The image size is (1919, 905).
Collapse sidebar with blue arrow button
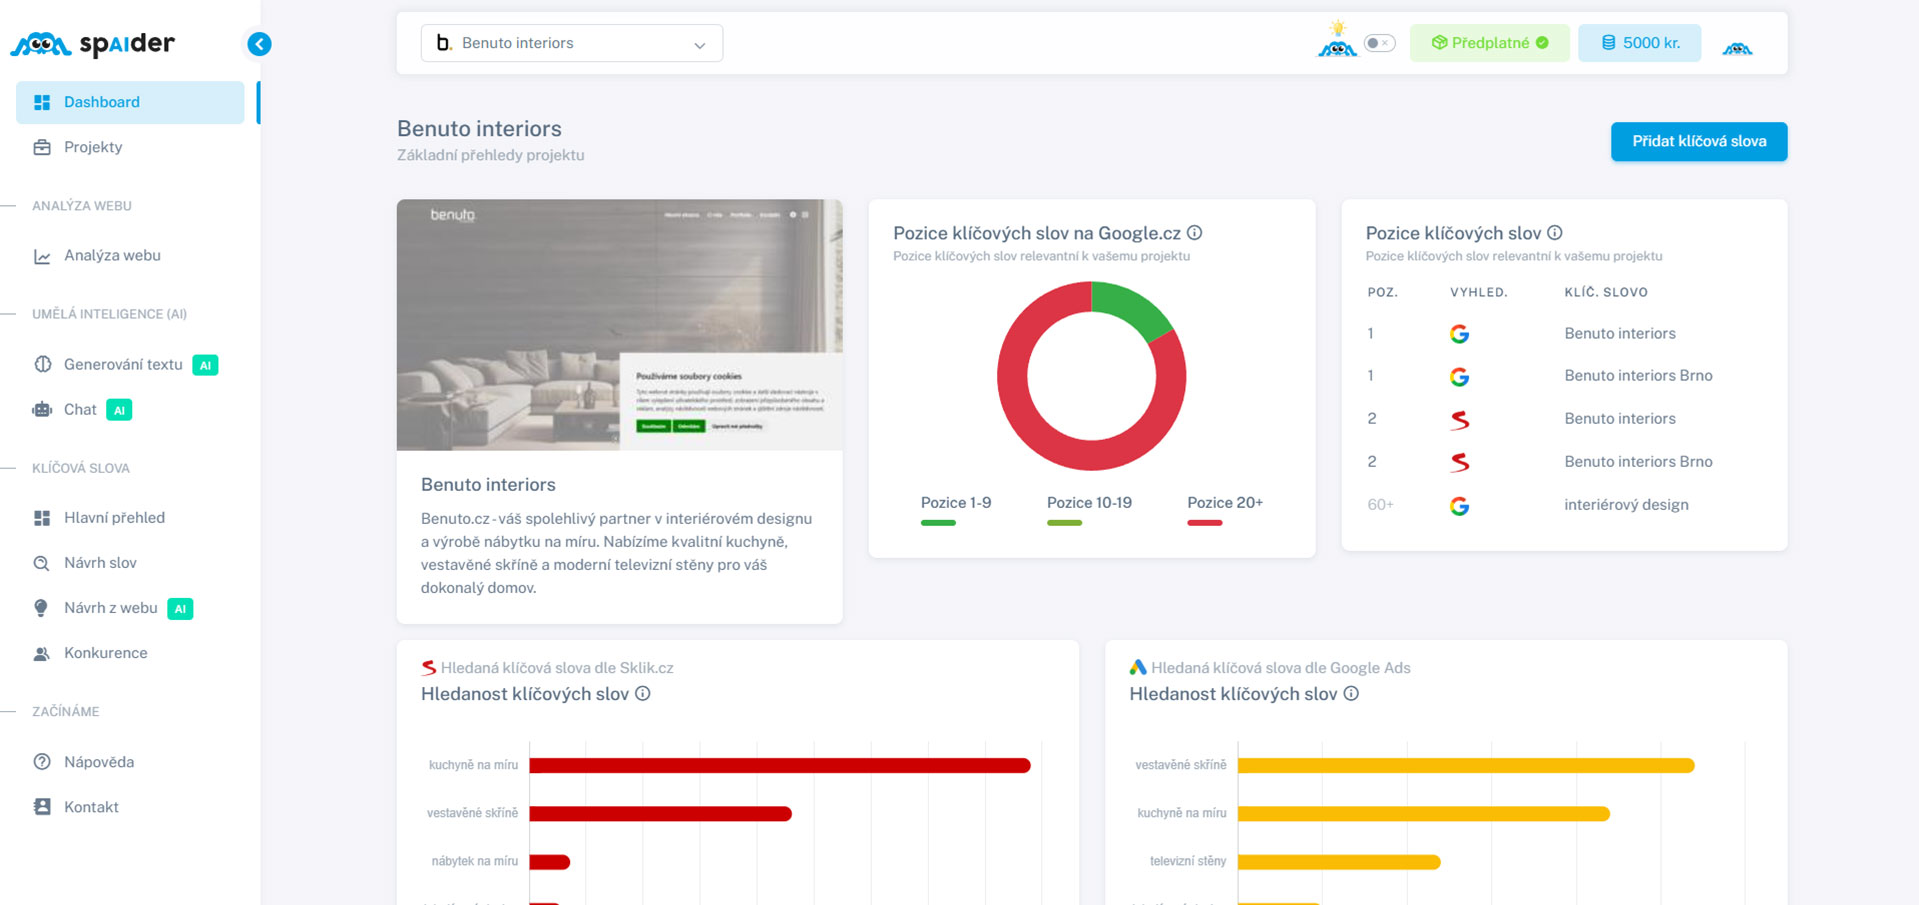(x=259, y=44)
